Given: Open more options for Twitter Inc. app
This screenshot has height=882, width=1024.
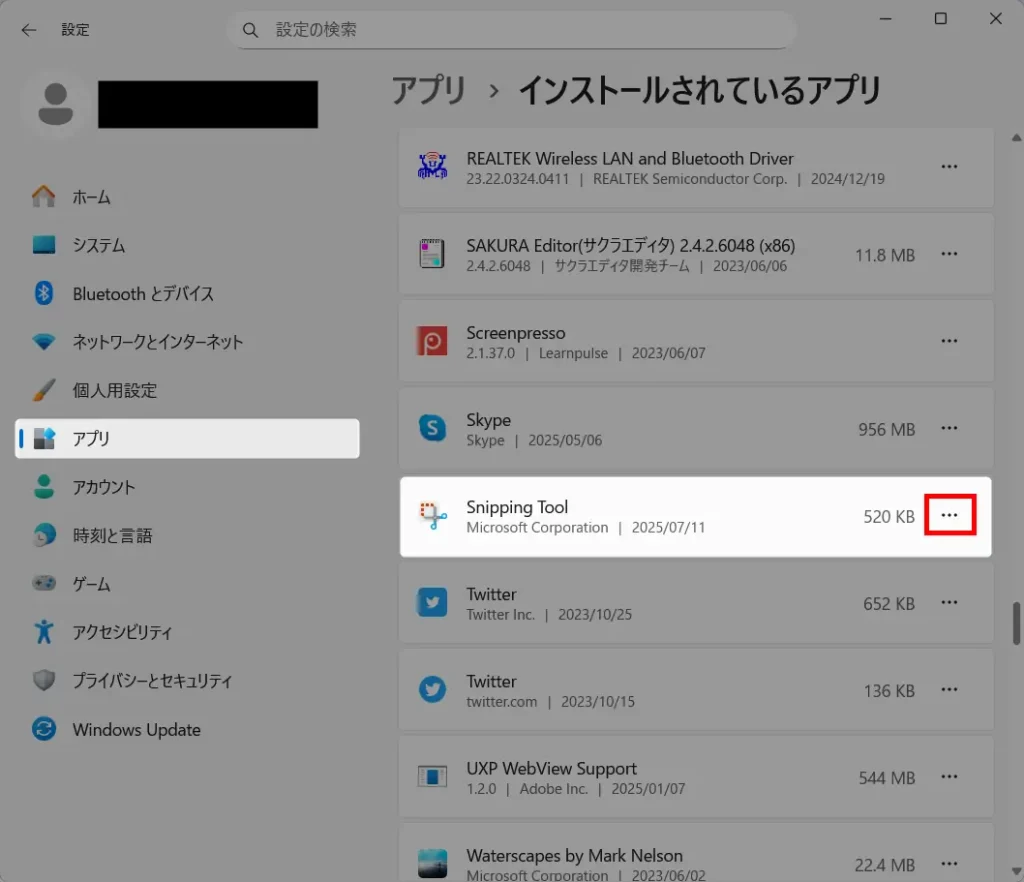Looking at the screenshot, I should [950, 603].
